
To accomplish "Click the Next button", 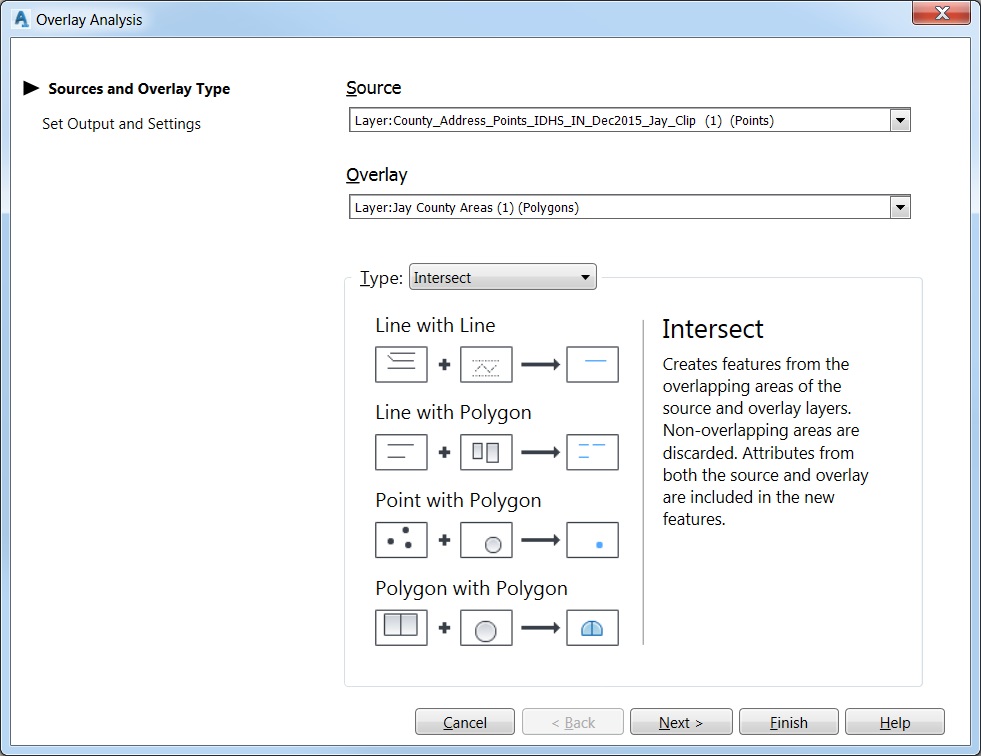I will point(681,722).
